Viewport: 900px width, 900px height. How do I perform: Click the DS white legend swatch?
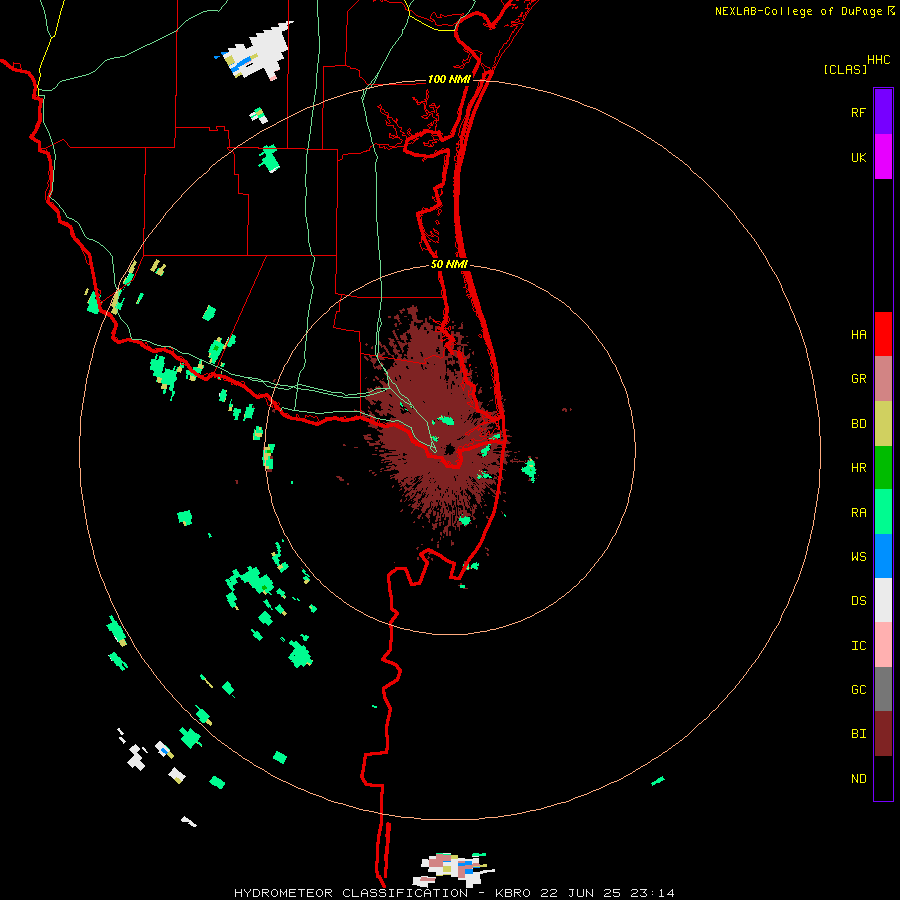pyautogui.click(x=883, y=600)
